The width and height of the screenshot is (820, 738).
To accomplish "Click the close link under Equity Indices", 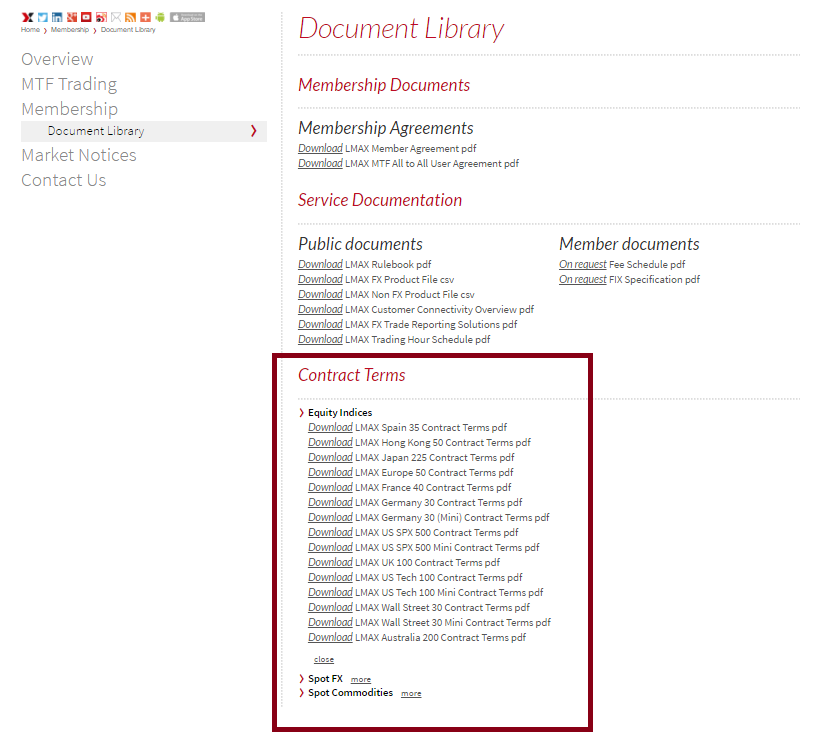I will [x=324, y=660].
